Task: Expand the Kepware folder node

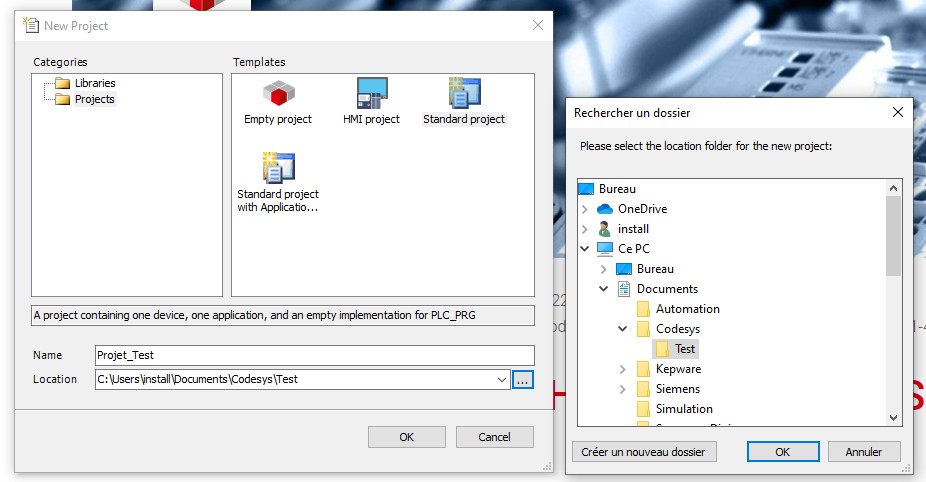Action: 623,369
